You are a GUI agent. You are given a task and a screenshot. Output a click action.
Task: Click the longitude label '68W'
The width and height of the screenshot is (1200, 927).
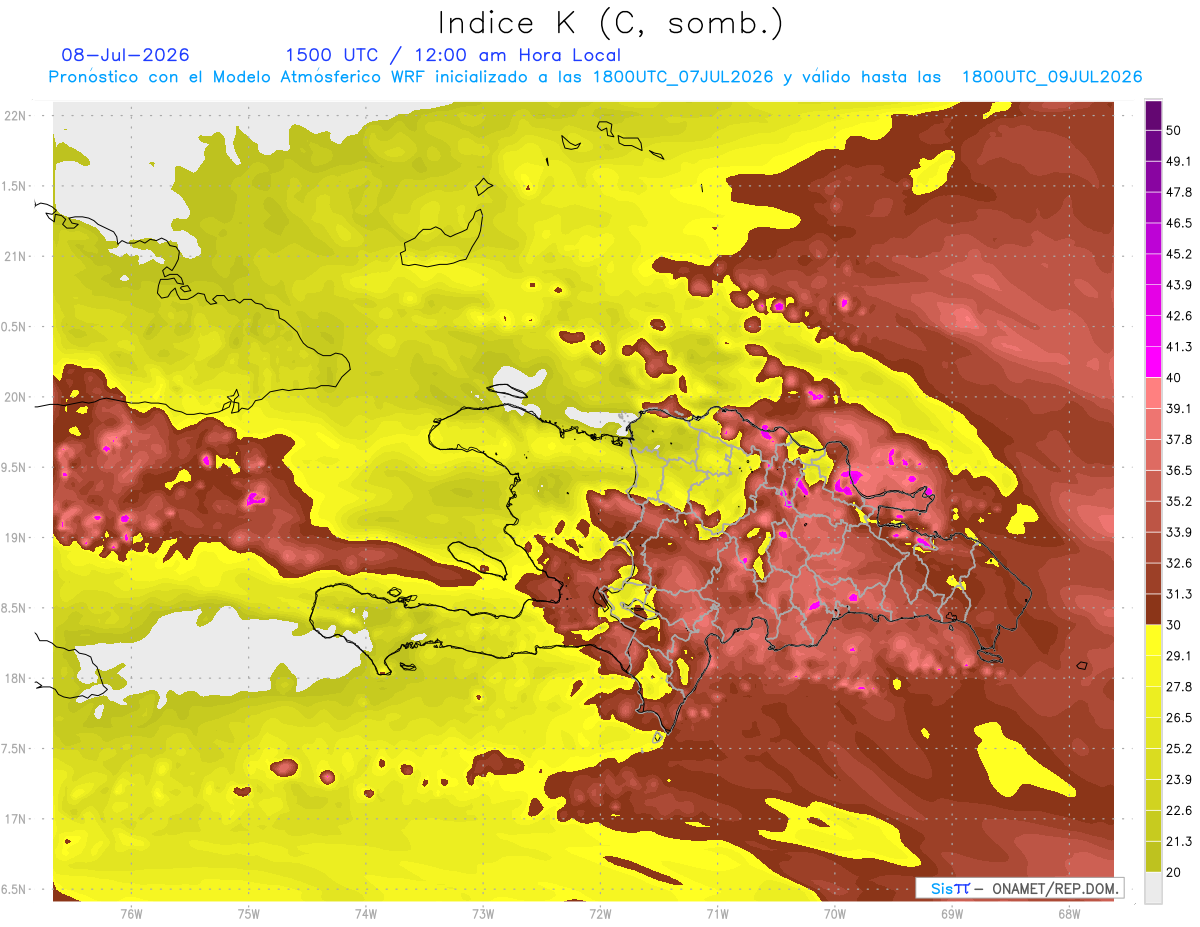pyautogui.click(x=1069, y=913)
